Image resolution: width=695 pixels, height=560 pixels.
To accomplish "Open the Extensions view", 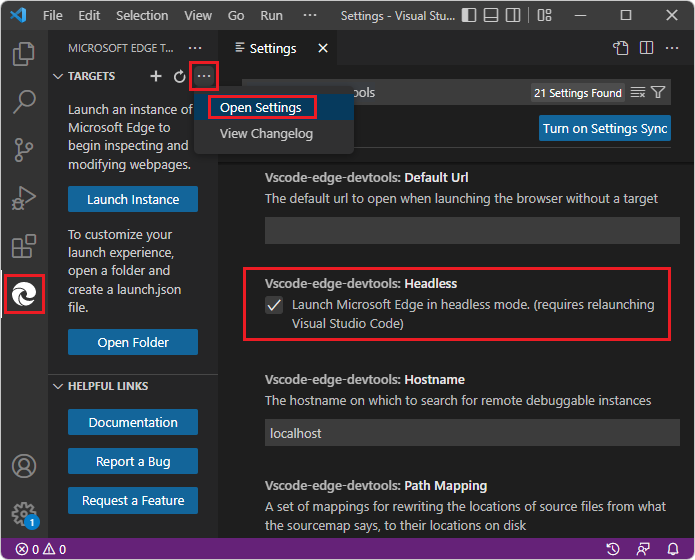I will pyautogui.click(x=23, y=246).
